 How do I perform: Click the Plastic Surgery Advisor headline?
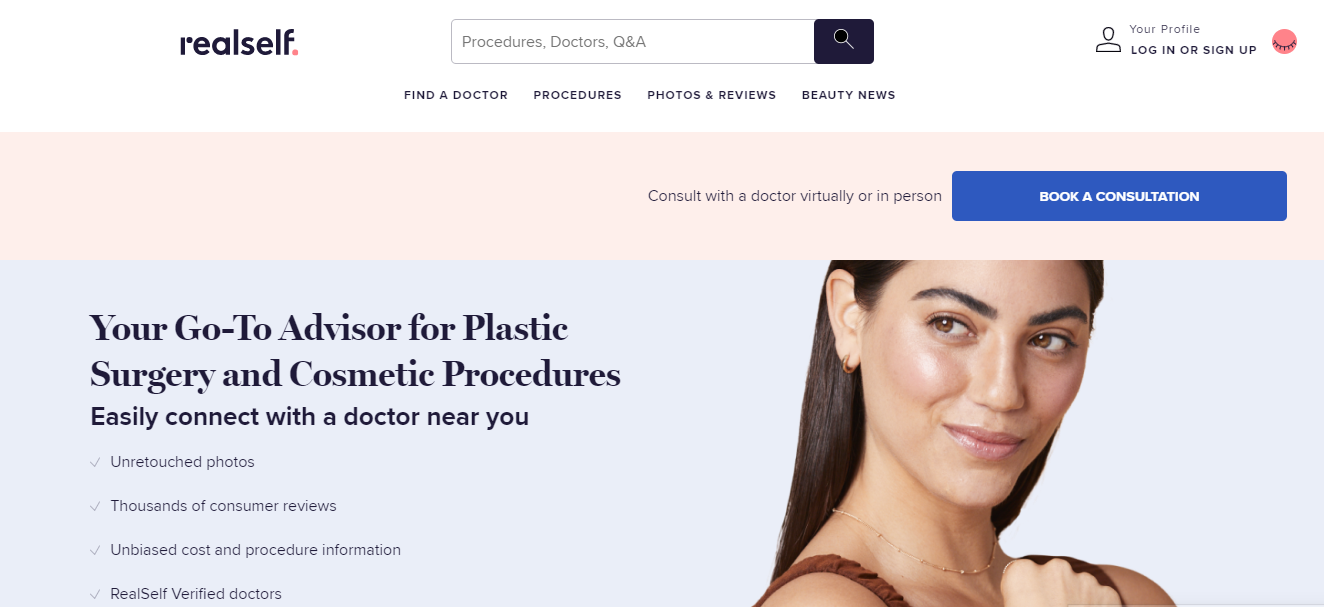(x=355, y=351)
